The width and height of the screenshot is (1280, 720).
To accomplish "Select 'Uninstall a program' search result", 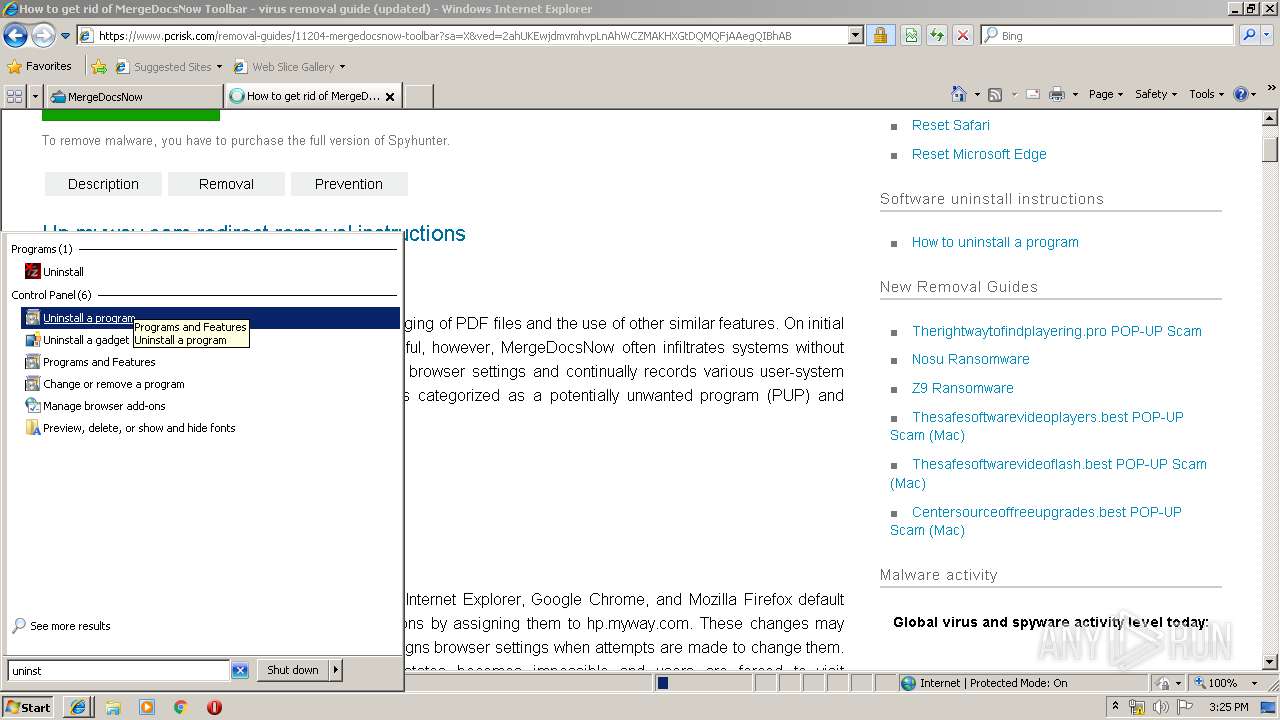I will pos(210,318).
